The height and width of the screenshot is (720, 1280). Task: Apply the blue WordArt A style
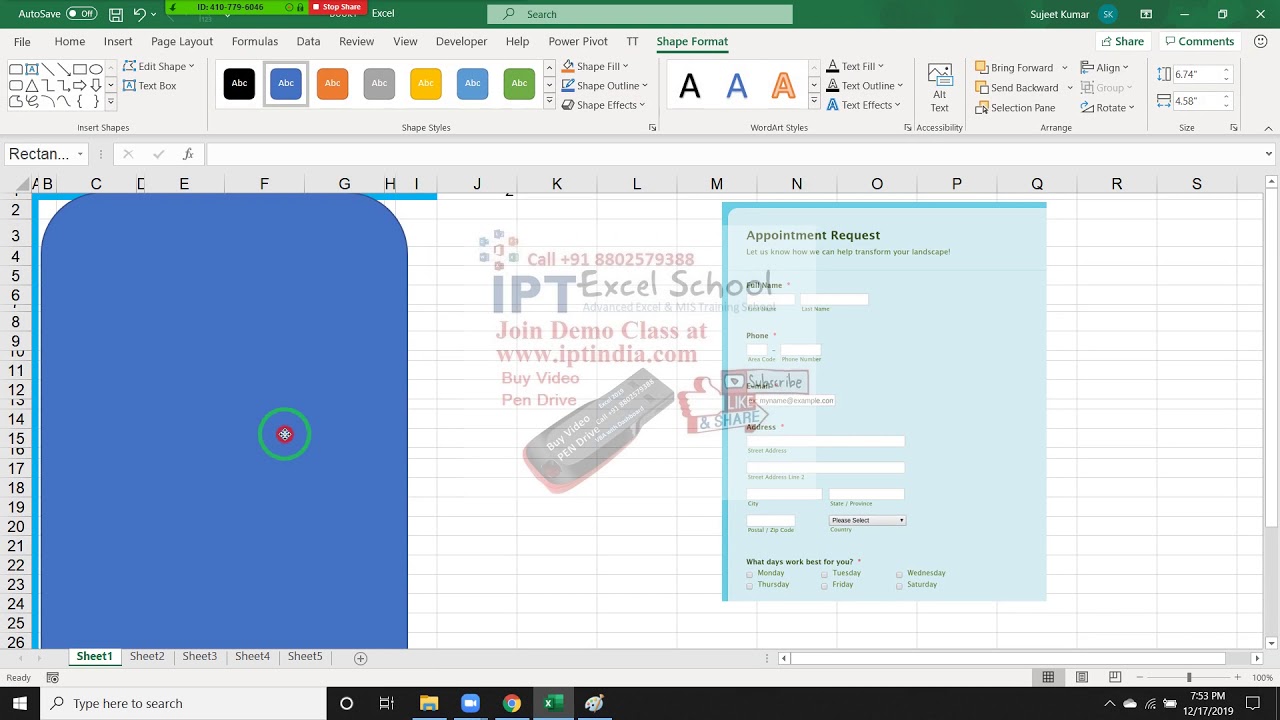pyautogui.click(x=737, y=86)
